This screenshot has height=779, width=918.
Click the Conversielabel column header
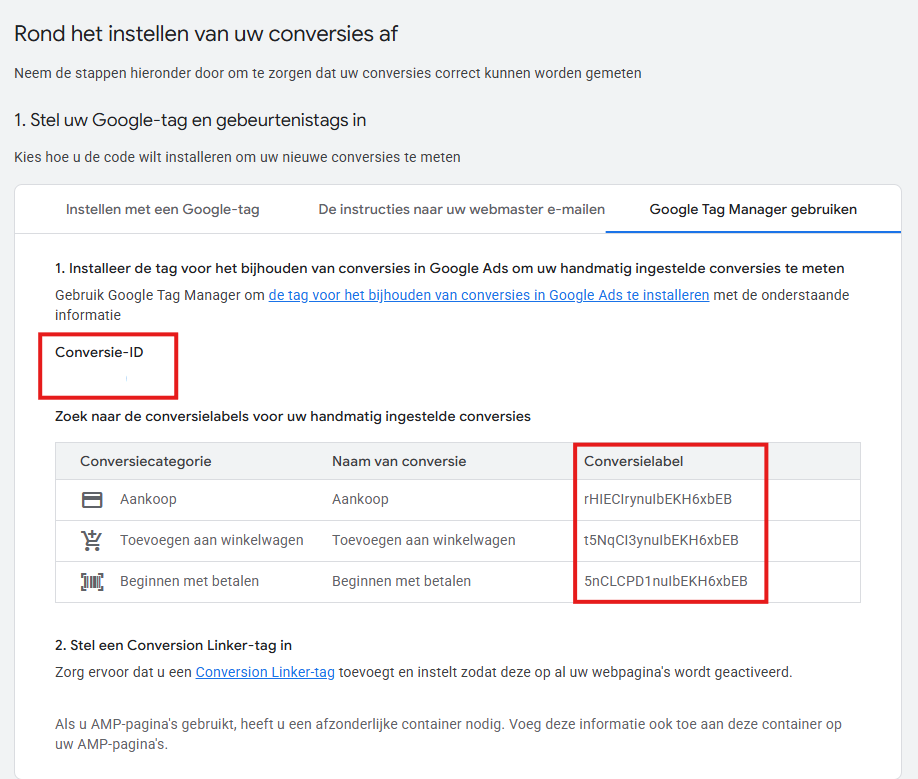click(634, 461)
